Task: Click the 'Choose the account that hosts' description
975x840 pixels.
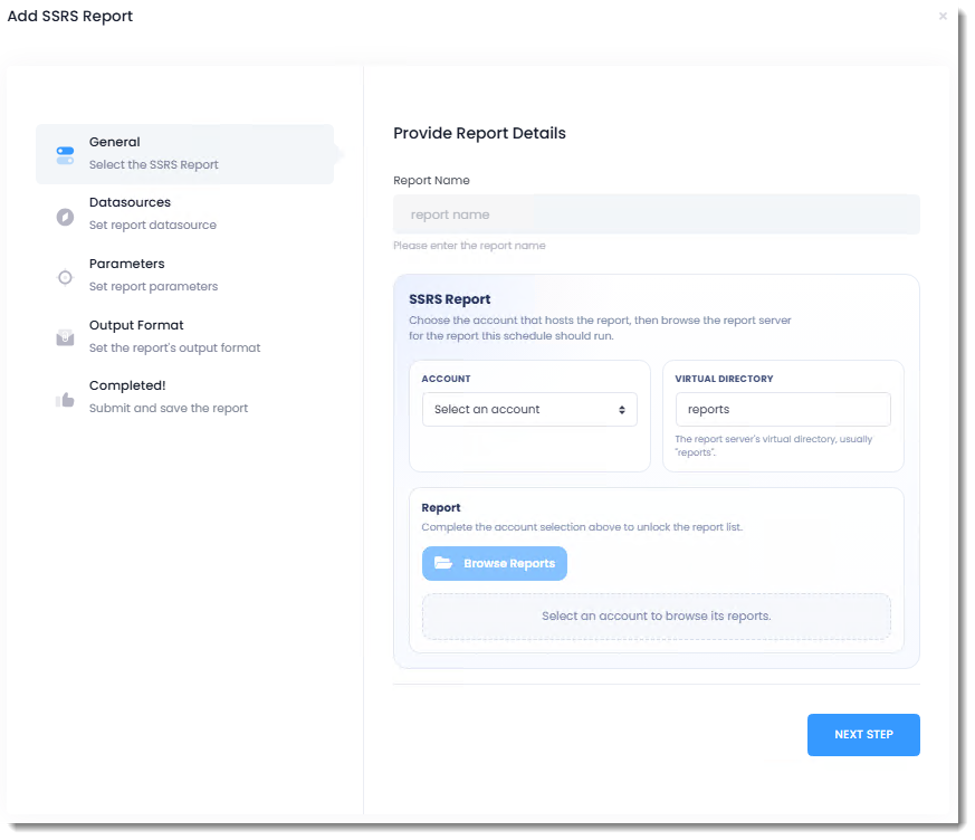Action: [x=600, y=328]
